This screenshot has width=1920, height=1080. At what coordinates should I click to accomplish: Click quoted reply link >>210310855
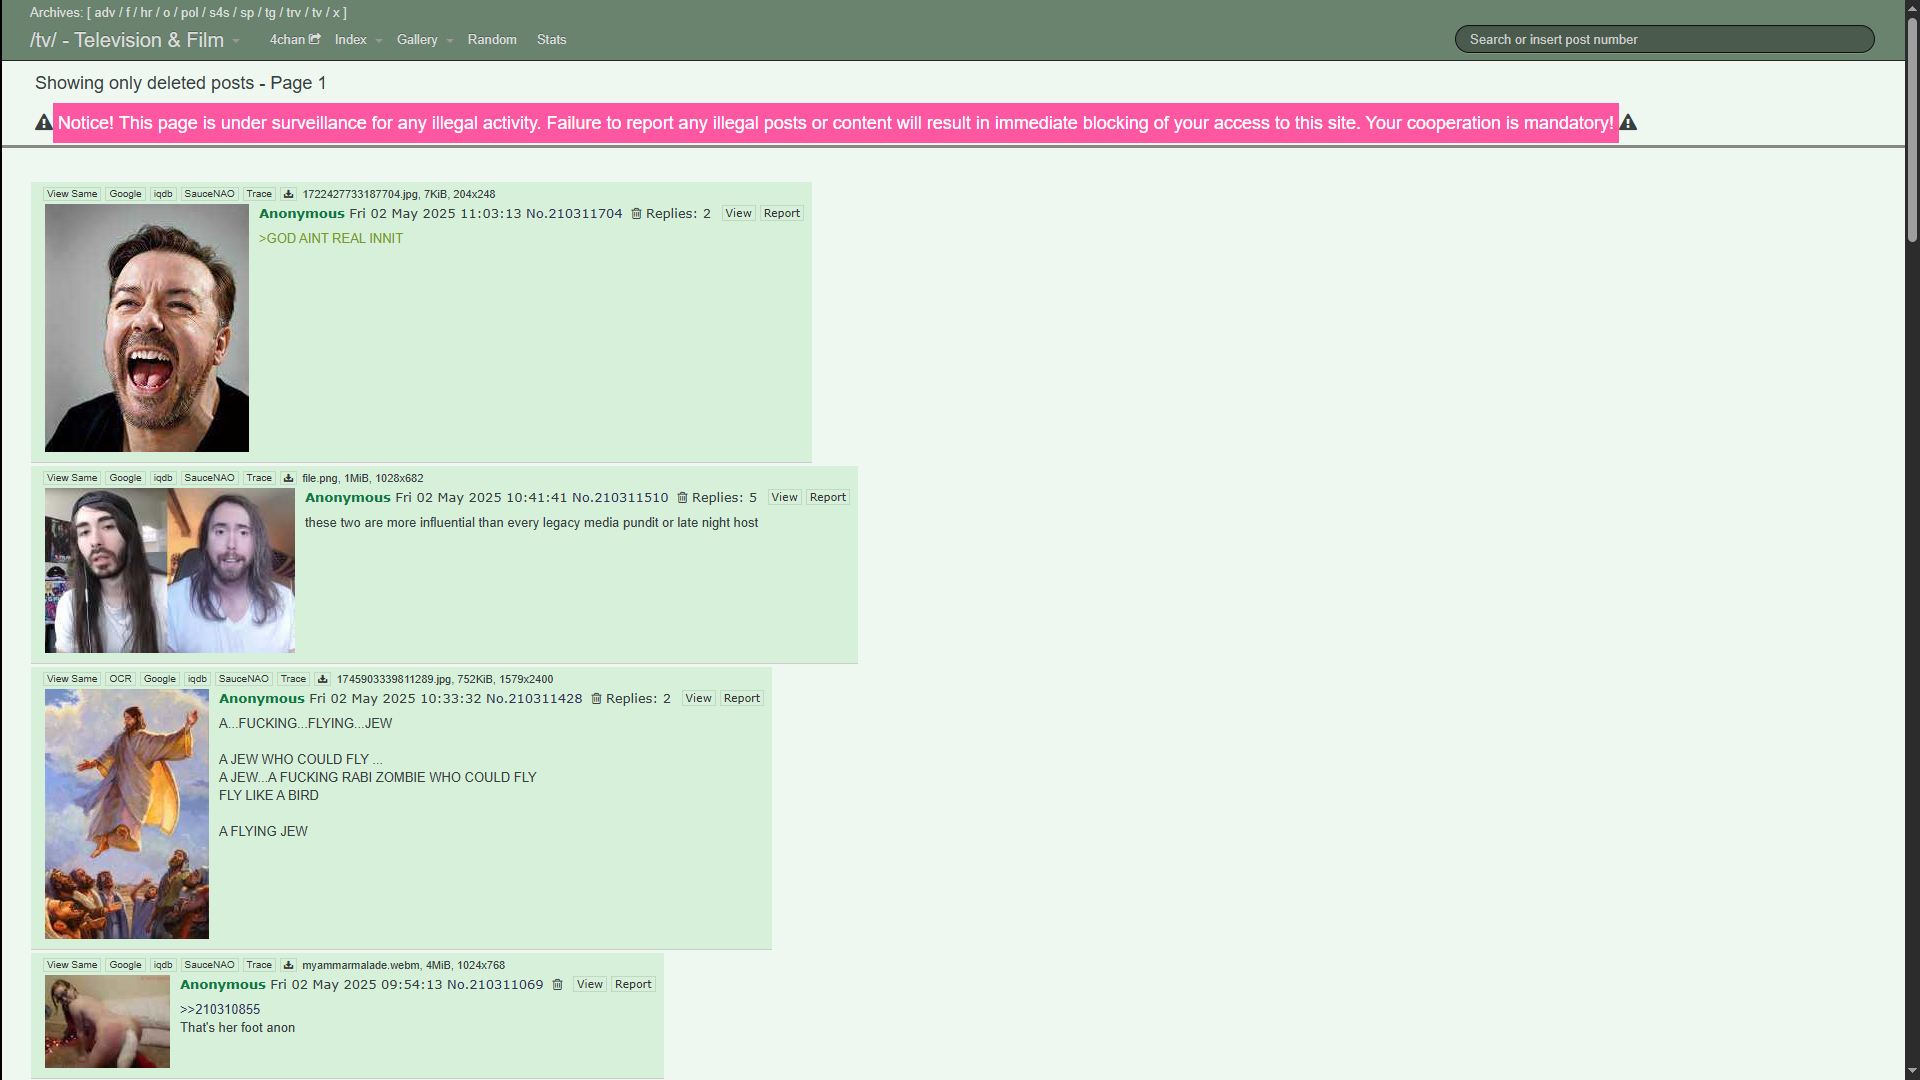point(220,1010)
